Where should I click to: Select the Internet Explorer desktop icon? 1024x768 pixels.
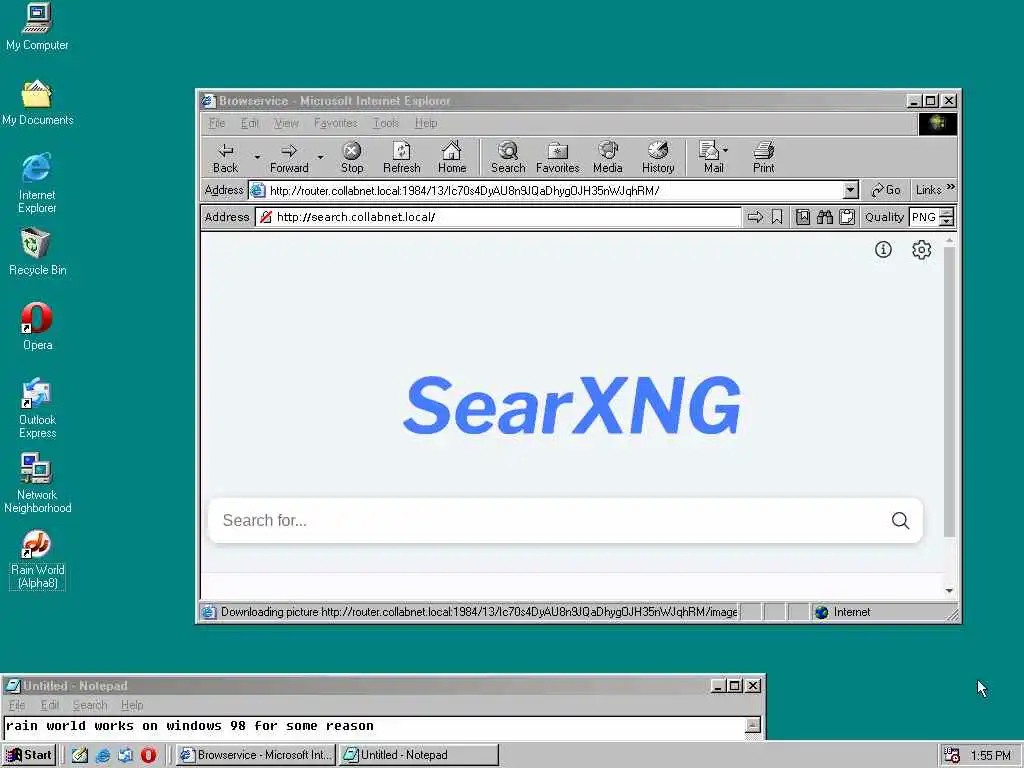pos(37,184)
